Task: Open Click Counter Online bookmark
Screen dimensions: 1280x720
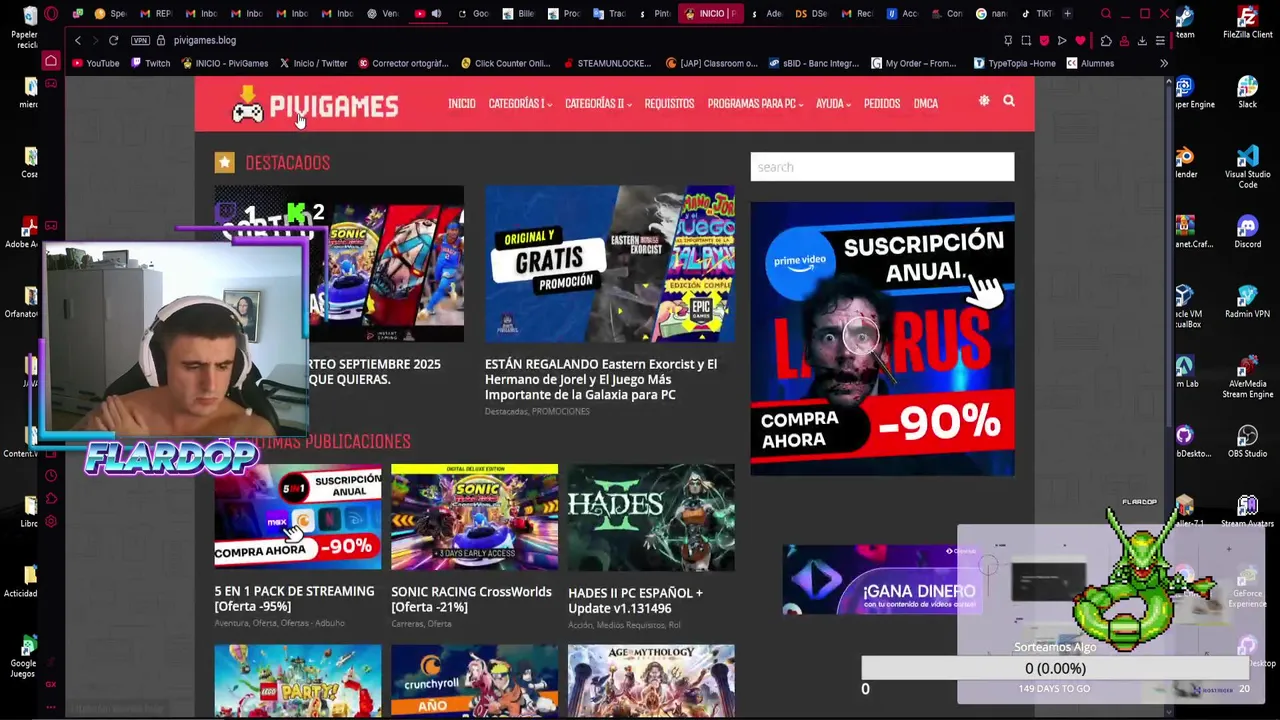Action: 505,63
